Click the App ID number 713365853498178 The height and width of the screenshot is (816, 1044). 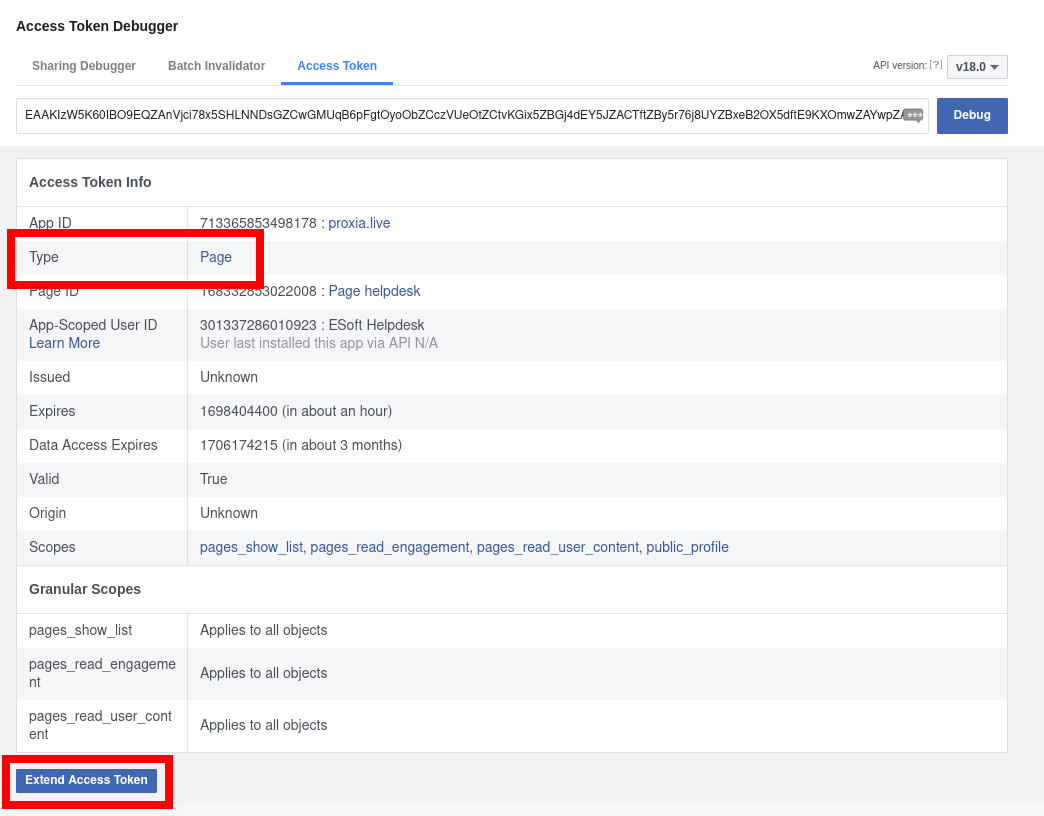[x=258, y=223]
